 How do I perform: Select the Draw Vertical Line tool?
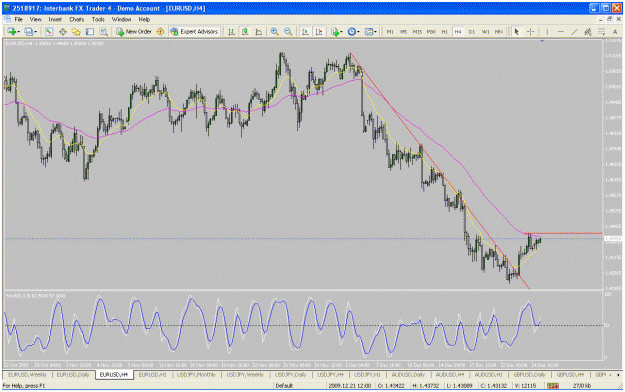pos(547,32)
